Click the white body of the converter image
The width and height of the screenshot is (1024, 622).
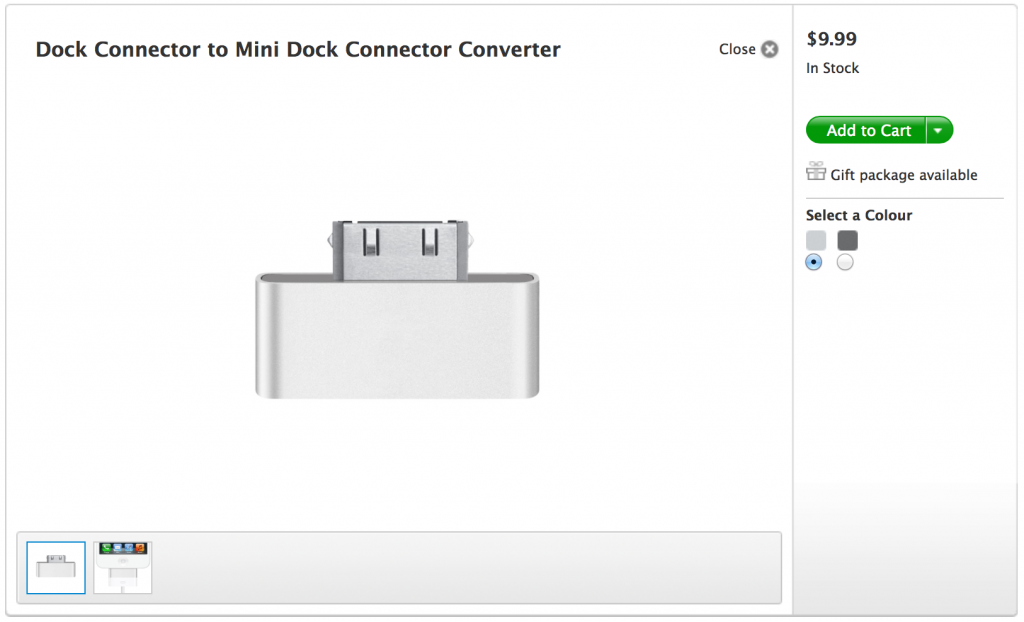[x=397, y=340]
